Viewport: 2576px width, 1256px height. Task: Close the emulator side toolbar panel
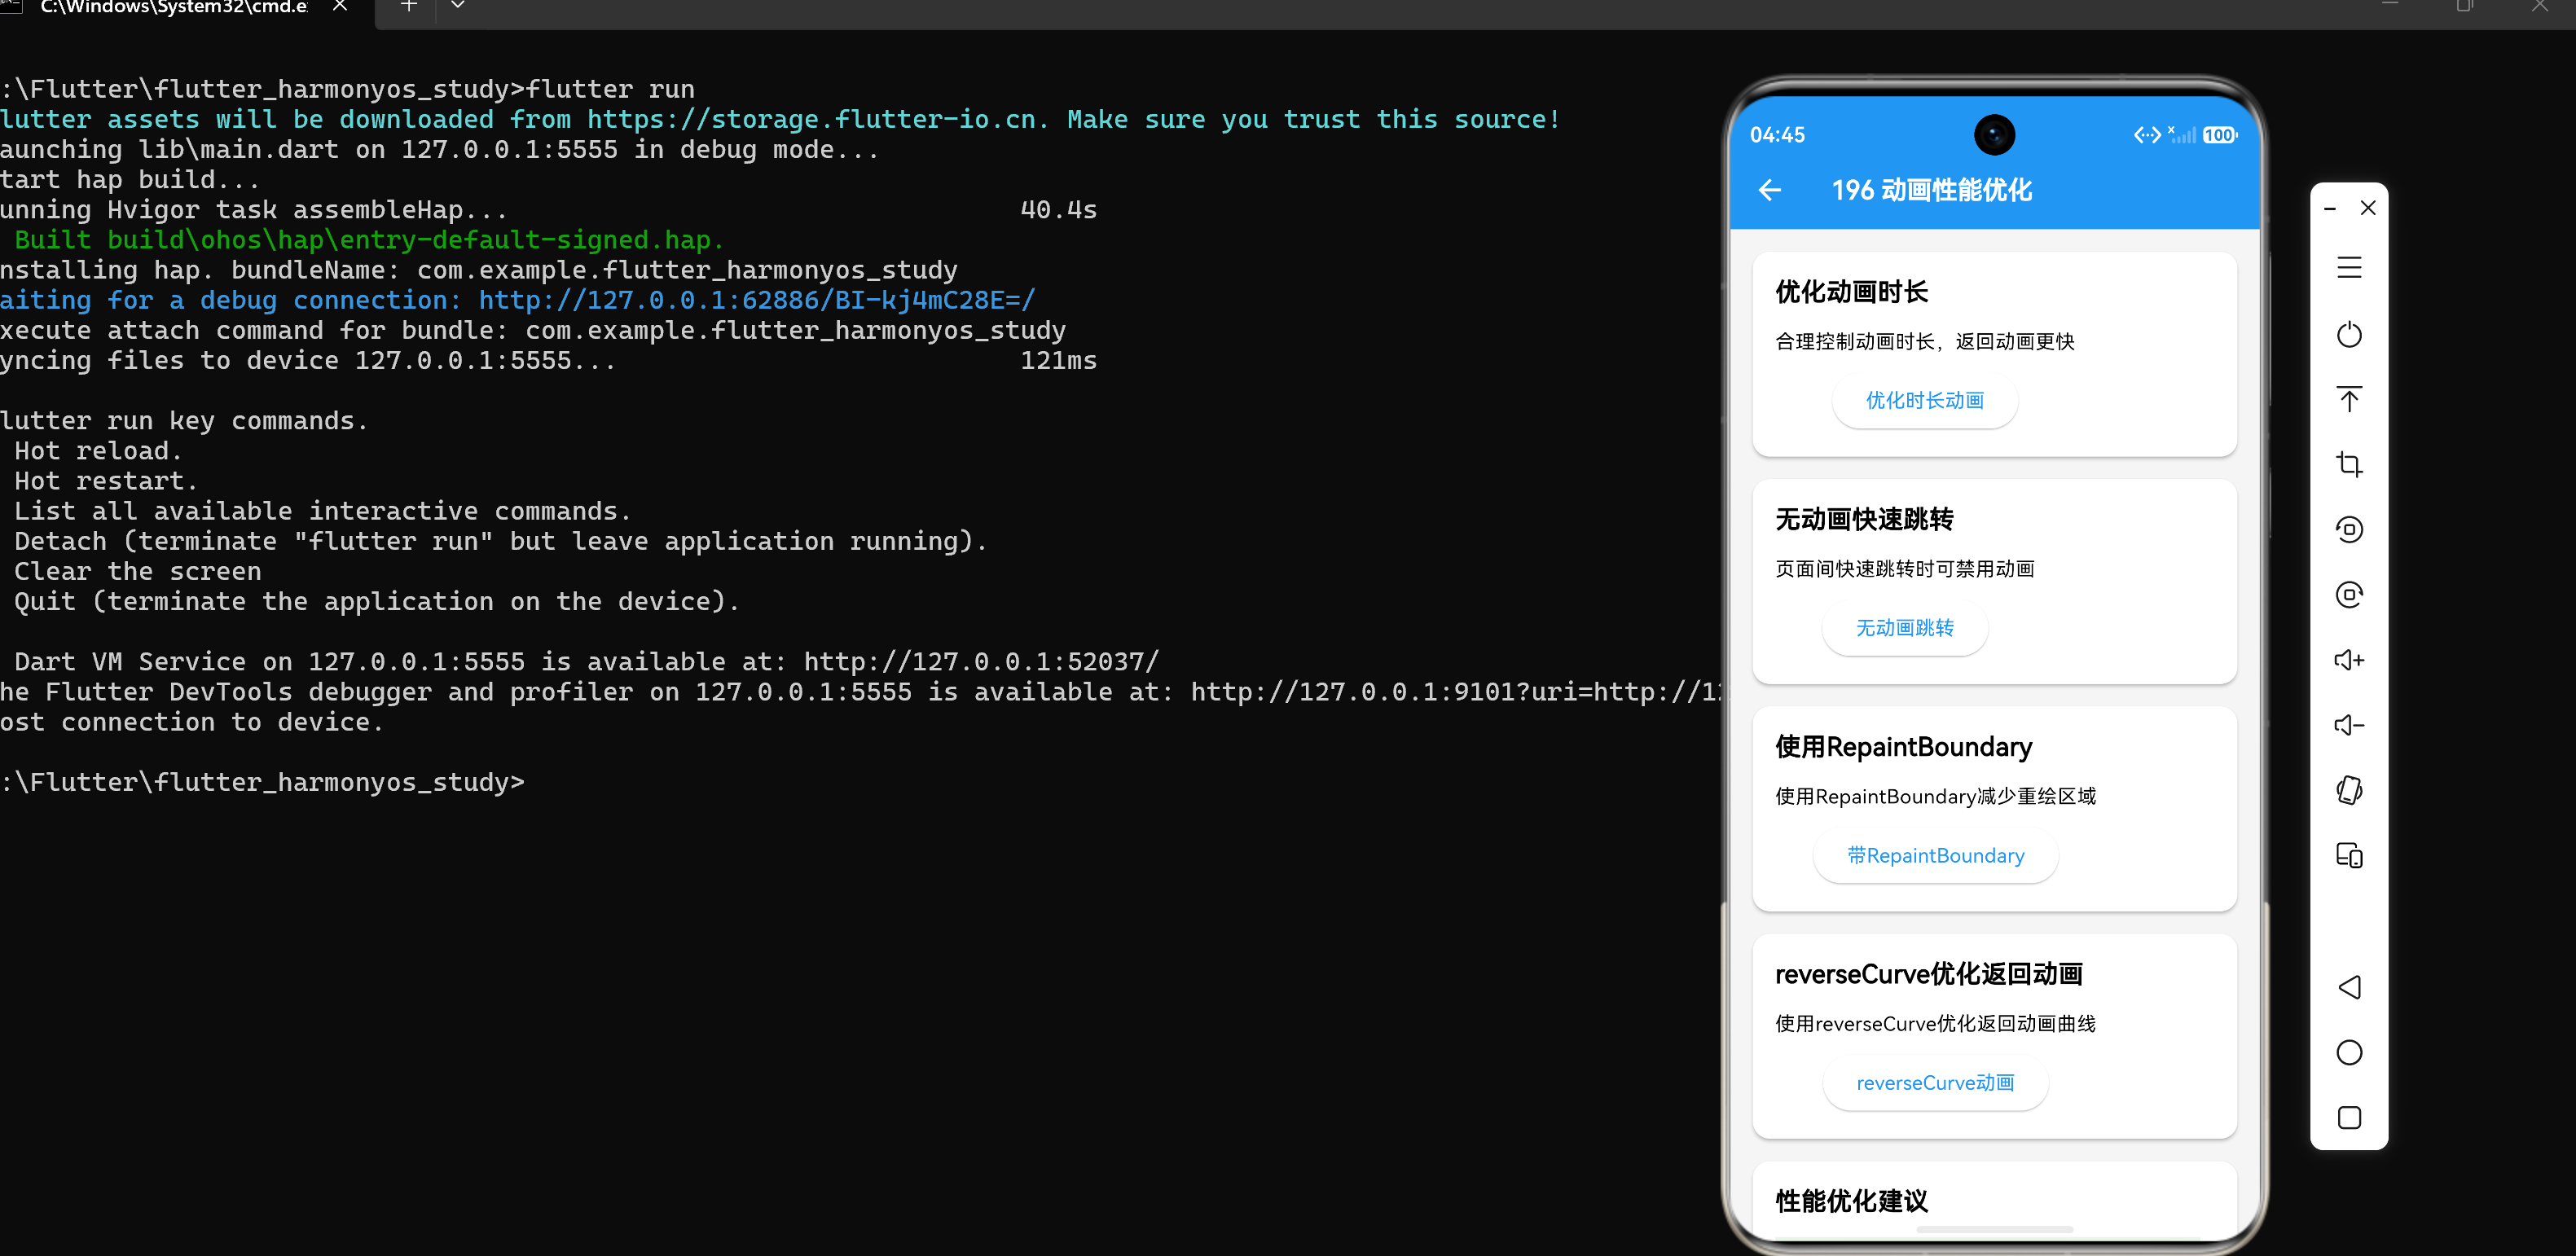click(2368, 208)
